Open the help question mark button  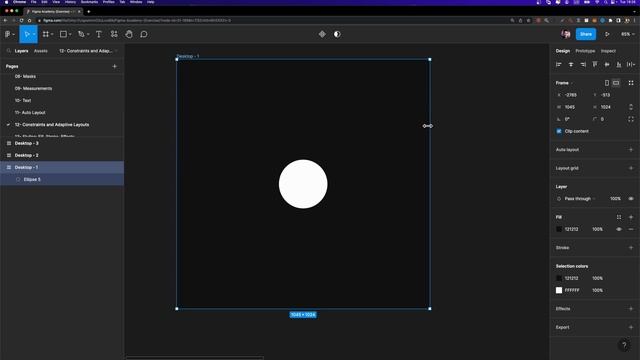pyautogui.click(x=624, y=345)
